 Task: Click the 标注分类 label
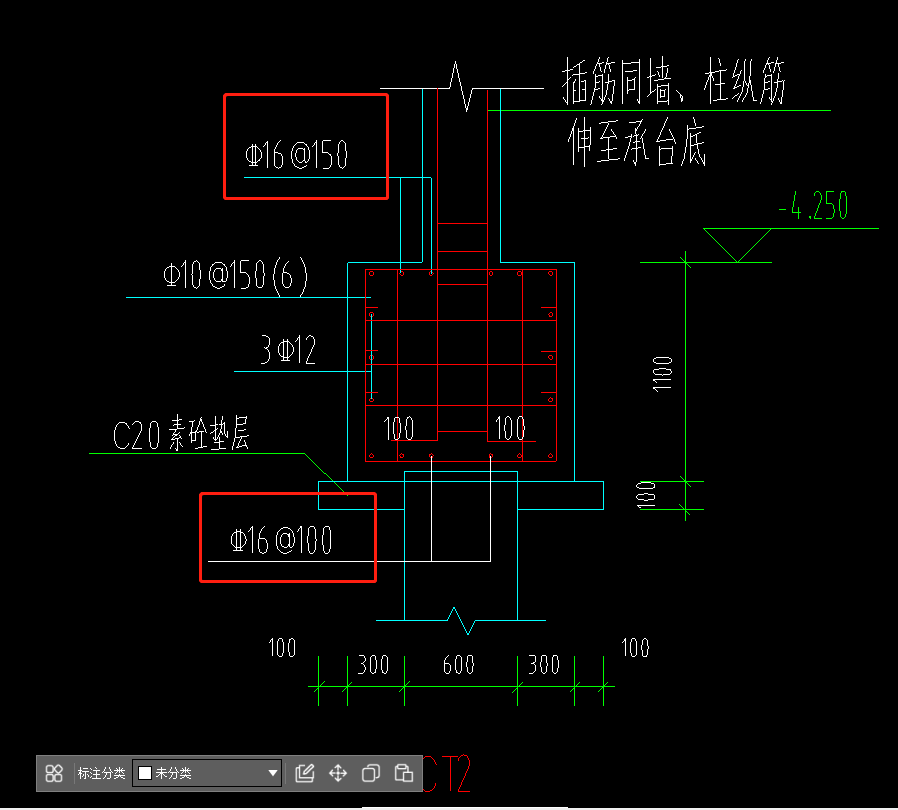(x=101, y=773)
